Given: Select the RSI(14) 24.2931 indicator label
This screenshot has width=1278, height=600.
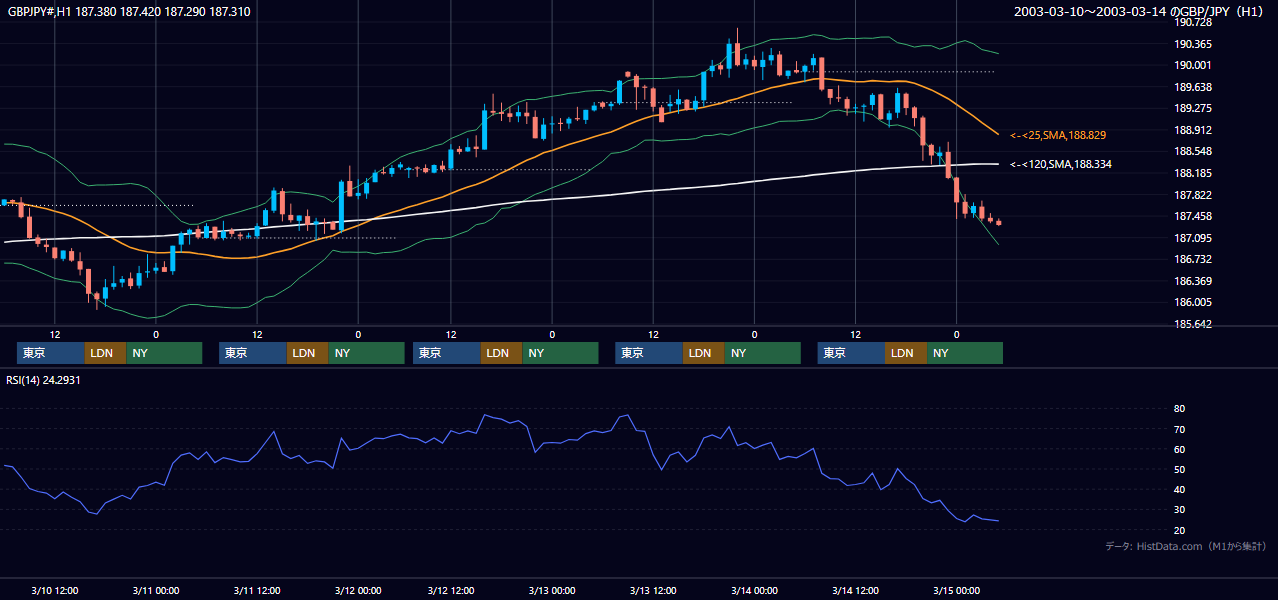Looking at the screenshot, I should (43, 380).
